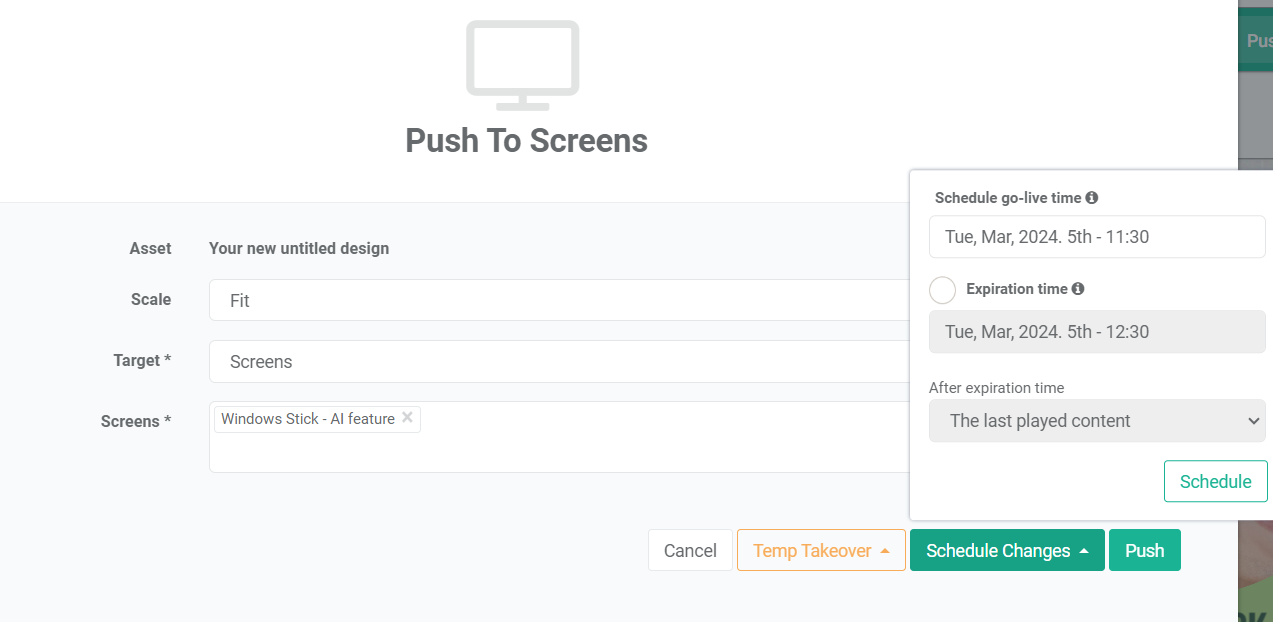Click the Expiration time info icon

click(1080, 289)
